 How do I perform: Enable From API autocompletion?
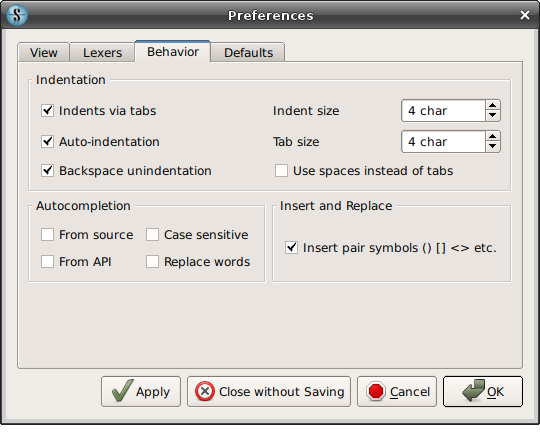tap(48, 261)
